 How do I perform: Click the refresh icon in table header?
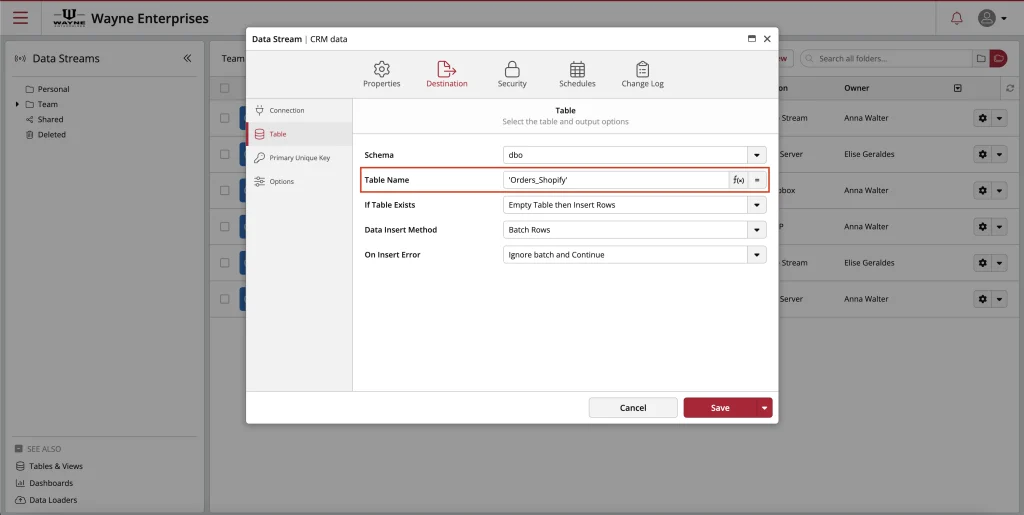1010,88
